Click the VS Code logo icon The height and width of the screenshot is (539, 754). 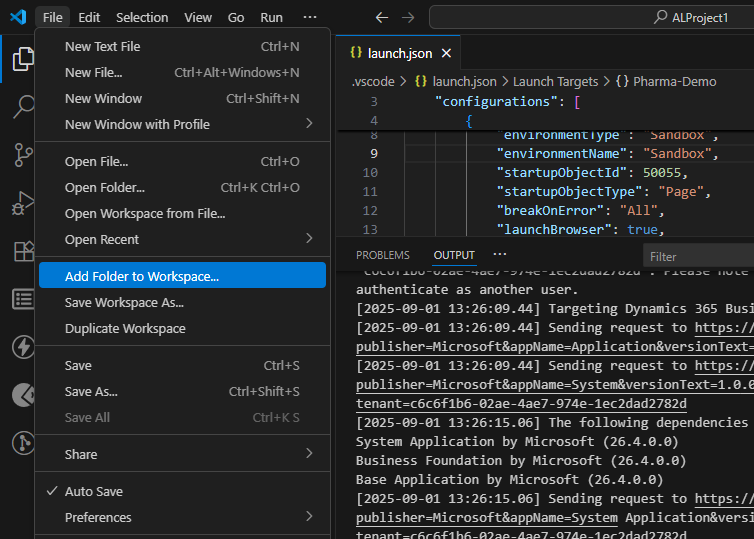click(17, 17)
